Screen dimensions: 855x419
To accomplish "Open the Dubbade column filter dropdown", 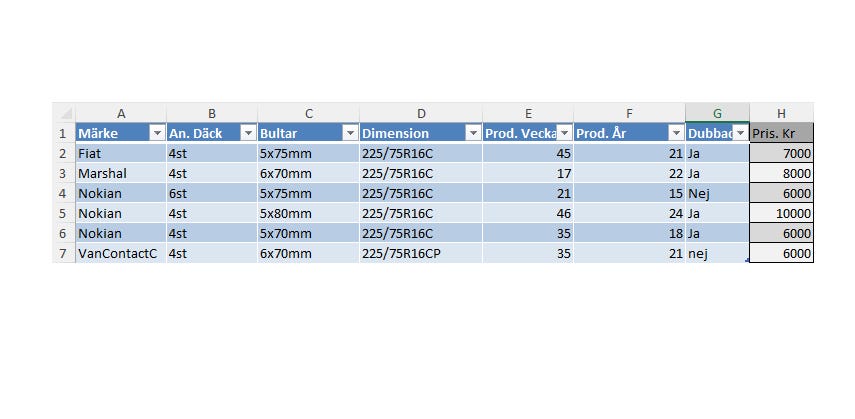I will pyautogui.click(x=740, y=133).
